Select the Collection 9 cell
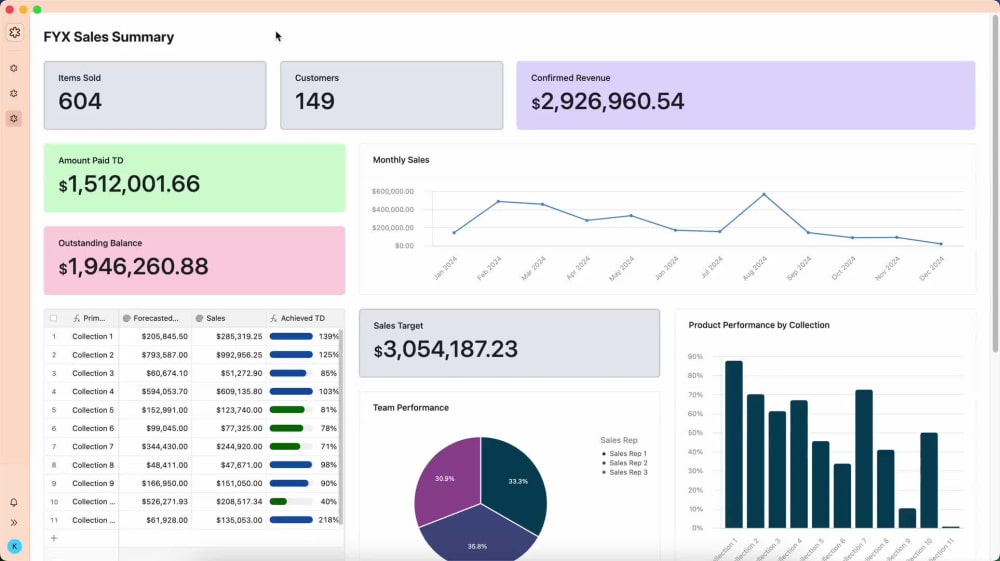This screenshot has height=561, width=1000. pos(92,483)
